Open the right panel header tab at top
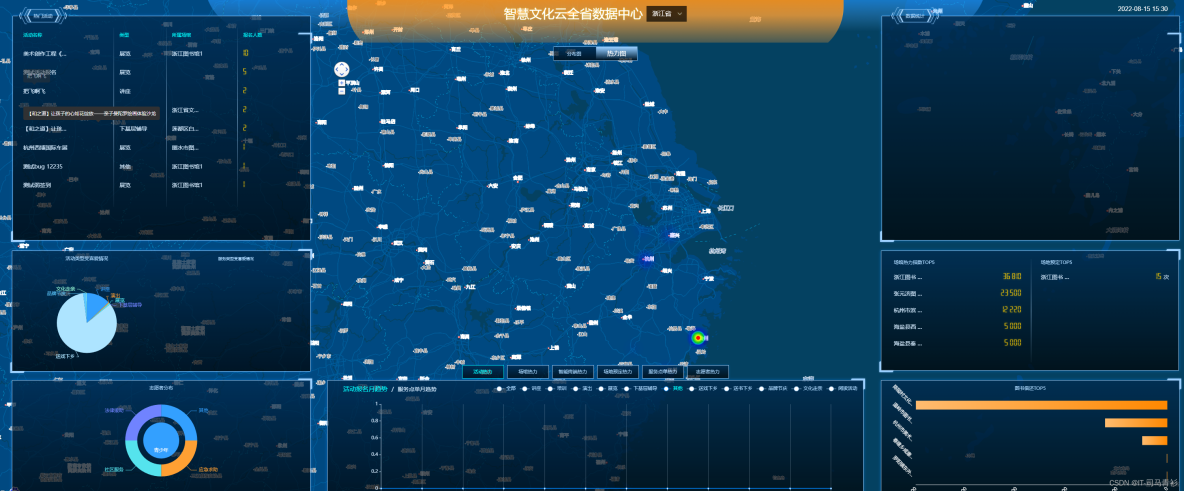Viewport: 1184px width, 491px height. tap(914, 14)
